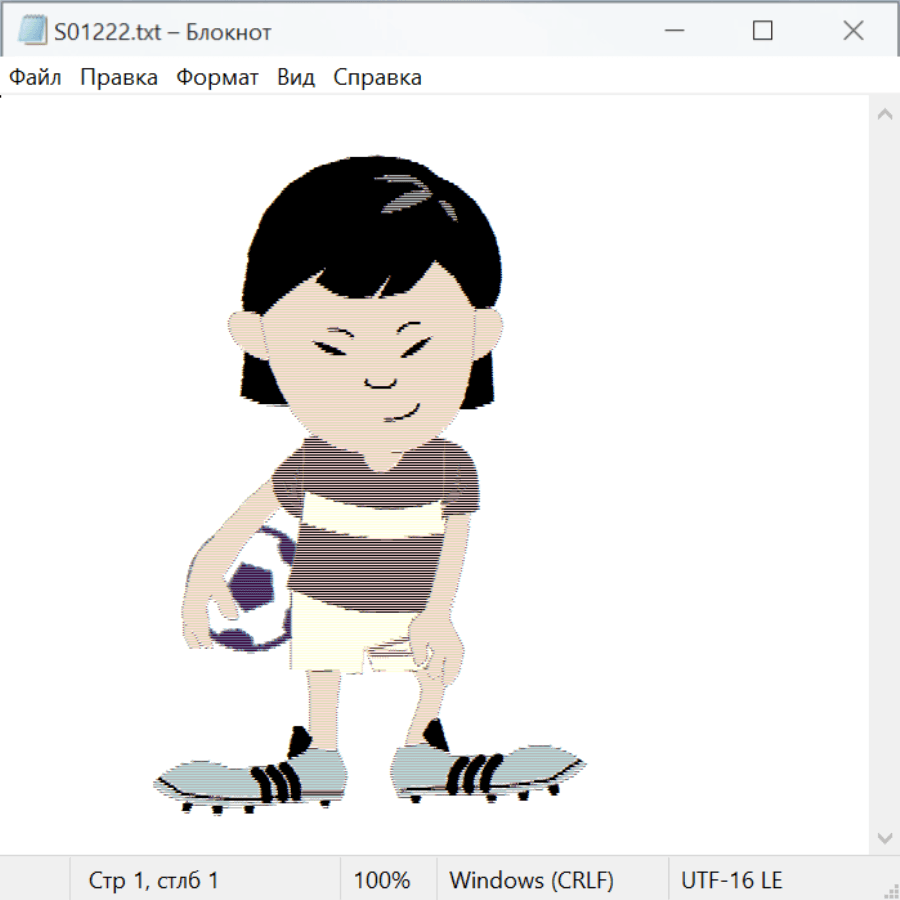This screenshot has width=900, height=900.
Task: Click the line and column indicator in status bar
Action: [x=154, y=881]
